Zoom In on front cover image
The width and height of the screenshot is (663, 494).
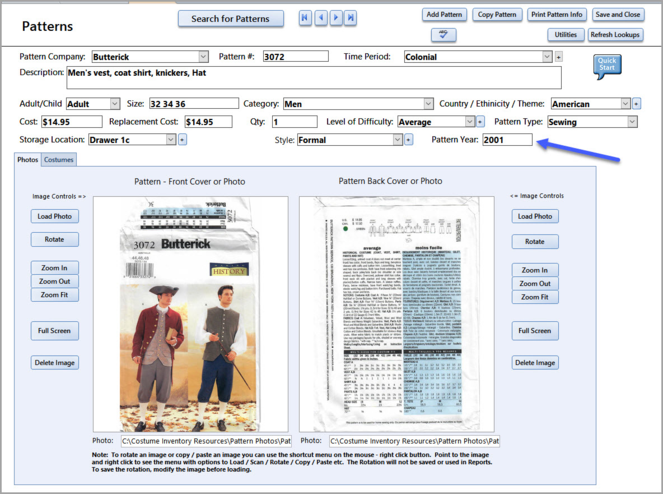55,268
